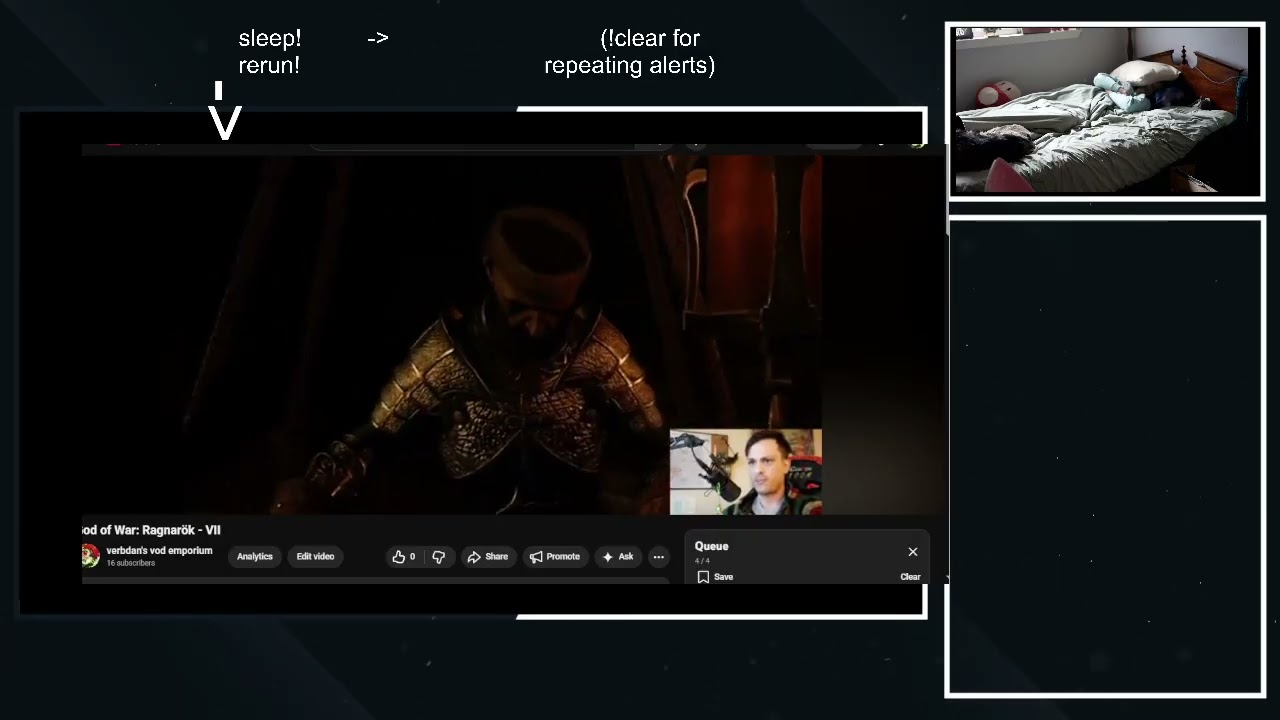This screenshot has width=1280, height=720.
Task: Save the queue as a playlist
Action: 715,577
